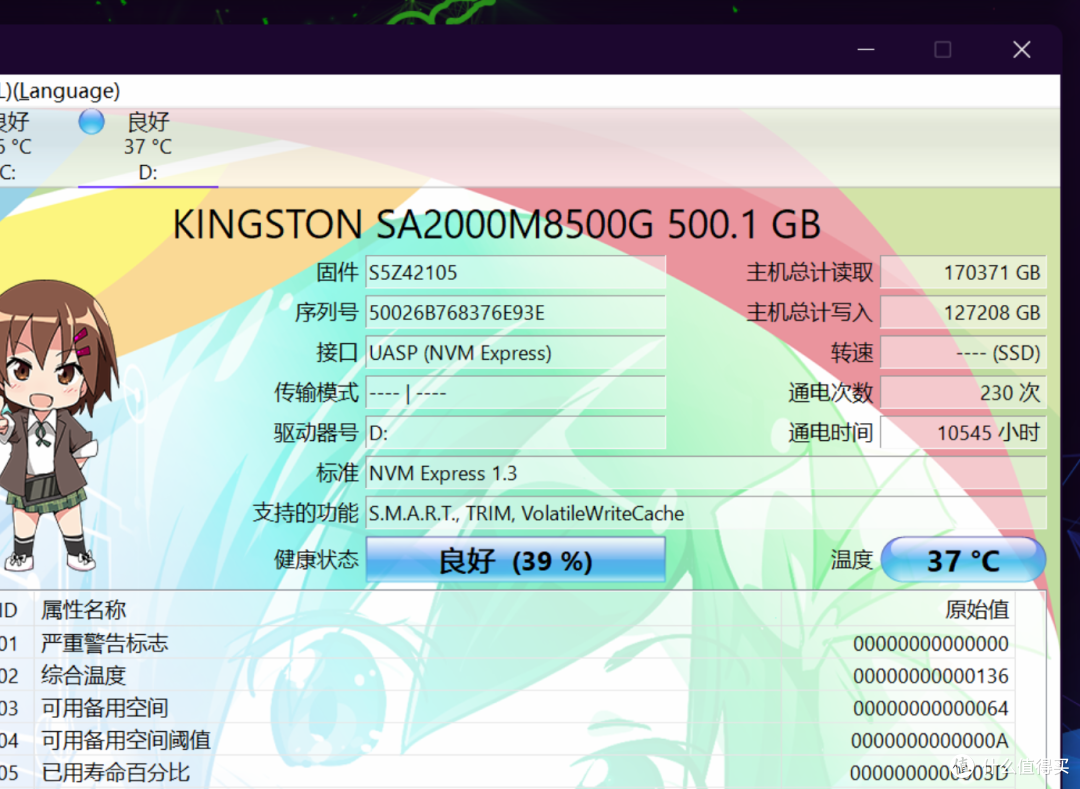Click the standard field NVM Express 1.3
Image resolution: width=1080 pixels, height=789 pixels.
click(706, 473)
